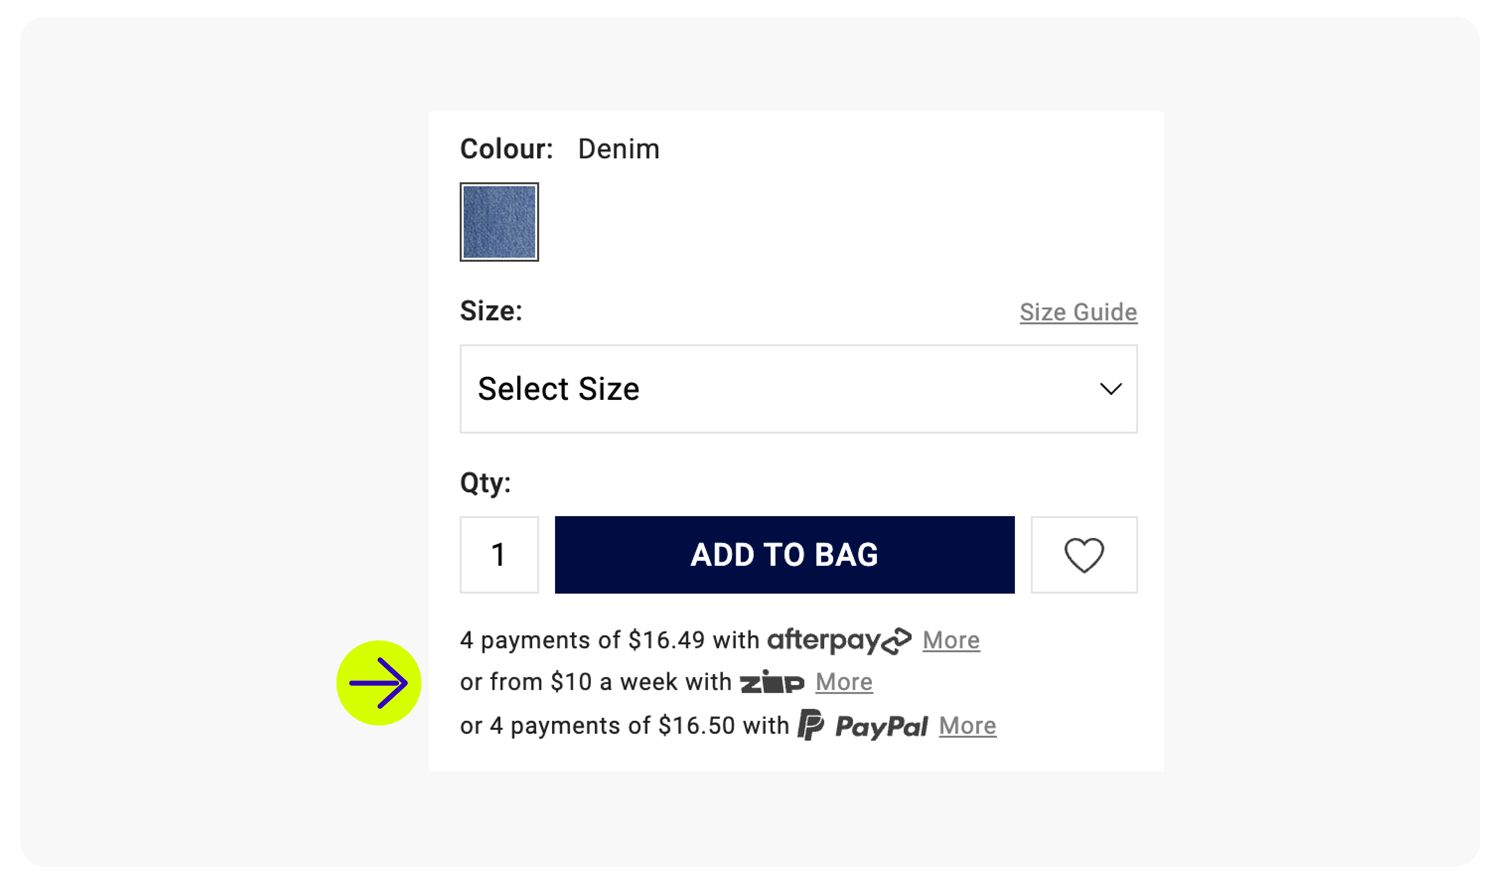Screen dimensions: 1500x883
Task: Expand size list via chevron arrow
Action: (x=1110, y=389)
